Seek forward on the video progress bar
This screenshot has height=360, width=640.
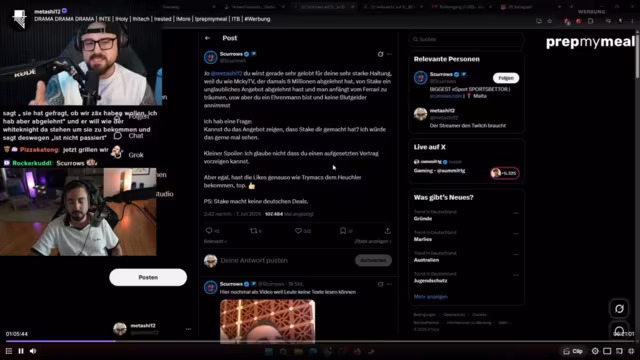(367, 341)
